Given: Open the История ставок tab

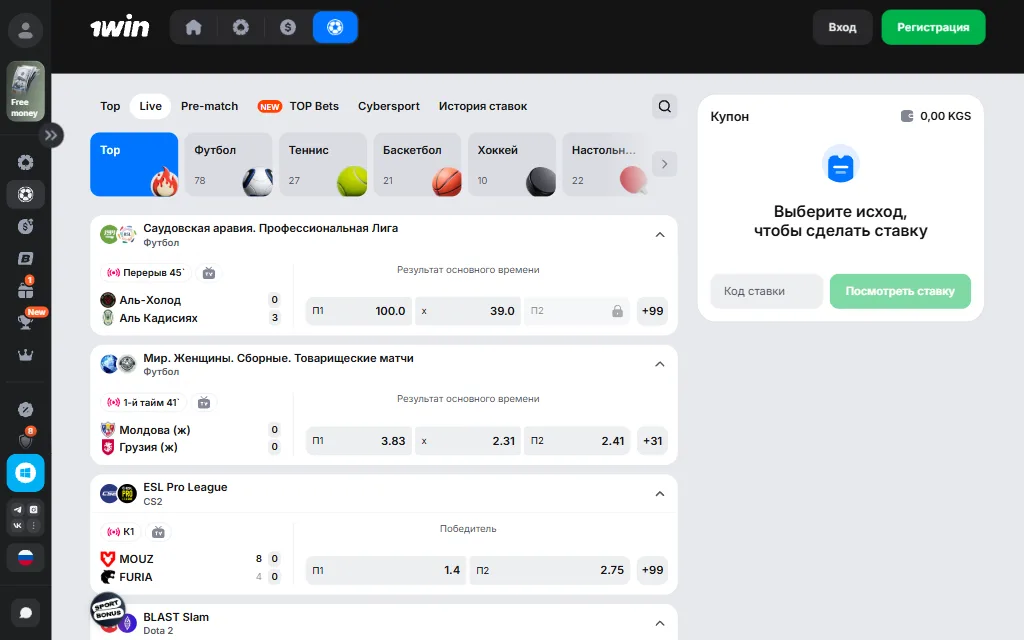Looking at the screenshot, I should click(483, 106).
